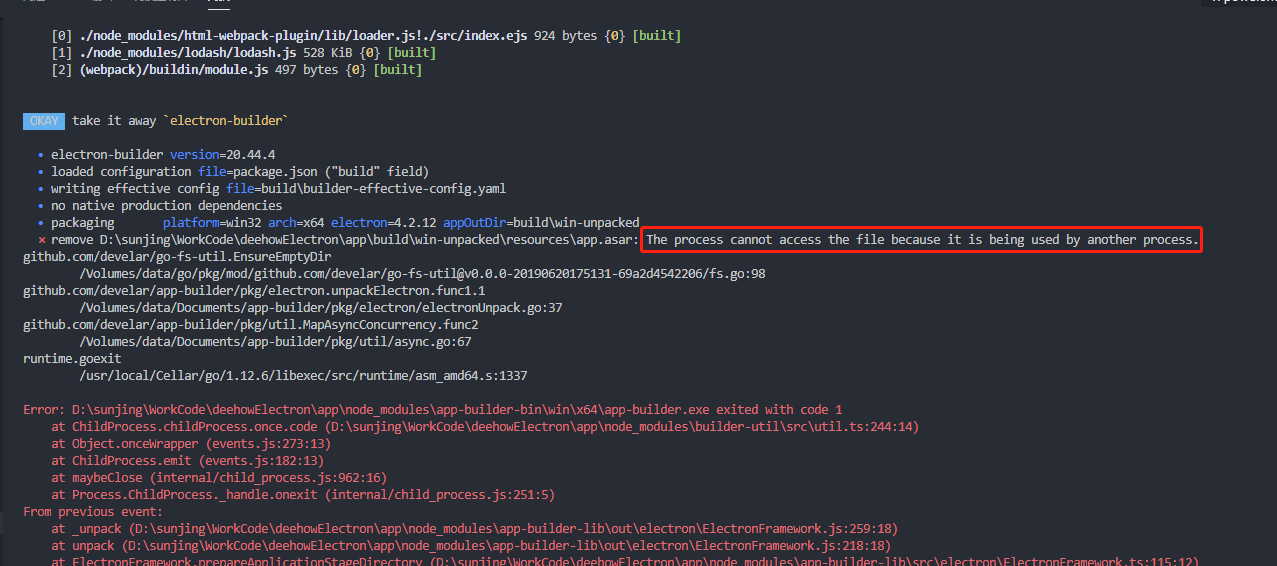Click the 'electron.unpackElectron.func1.1' stack line
Screen dimensions: 1277x566
(x=254, y=291)
